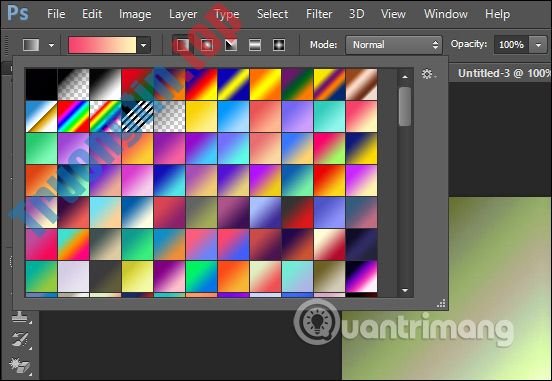
Task: Open the Edit menu
Action: pos(92,14)
